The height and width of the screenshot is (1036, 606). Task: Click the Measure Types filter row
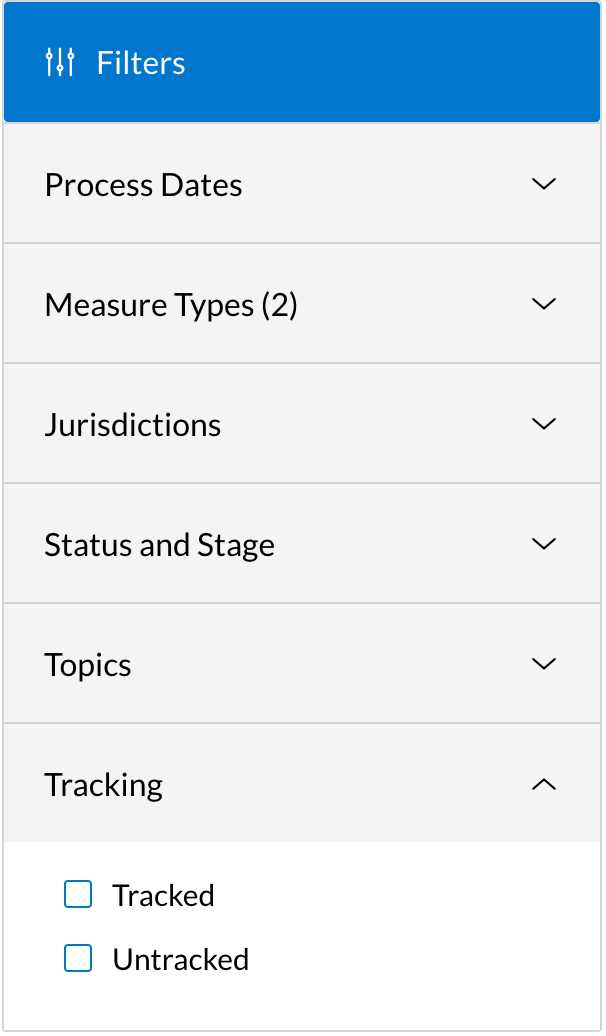pyautogui.click(x=303, y=304)
